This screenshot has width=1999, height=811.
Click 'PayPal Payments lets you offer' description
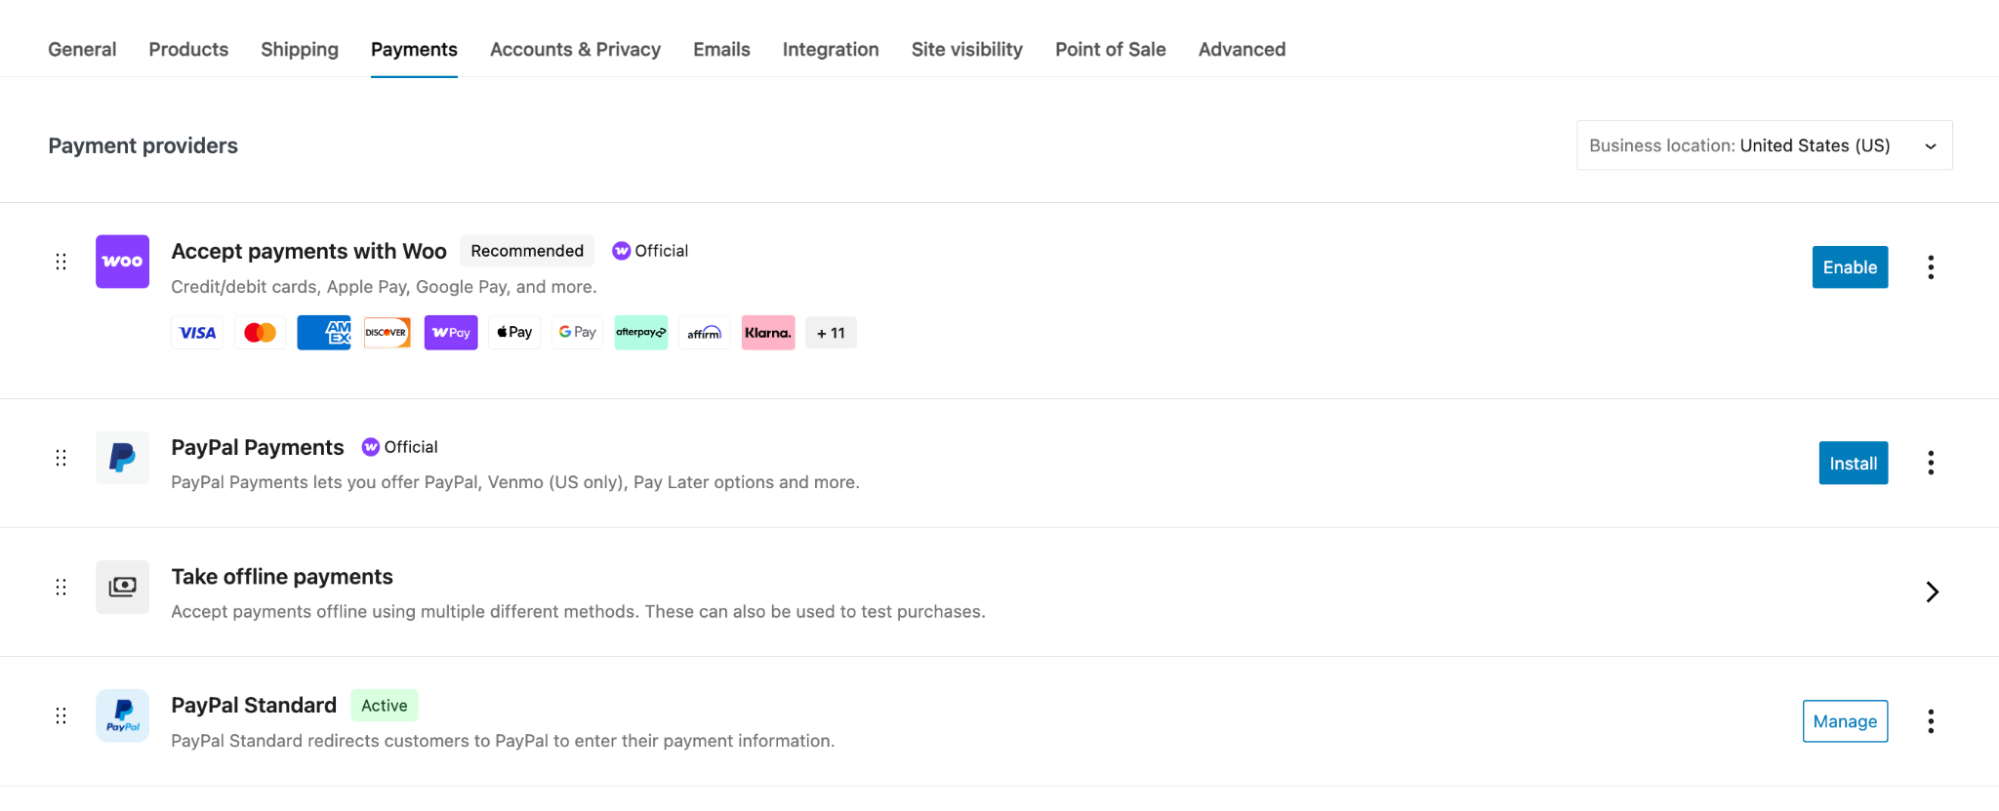click(515, 482)
